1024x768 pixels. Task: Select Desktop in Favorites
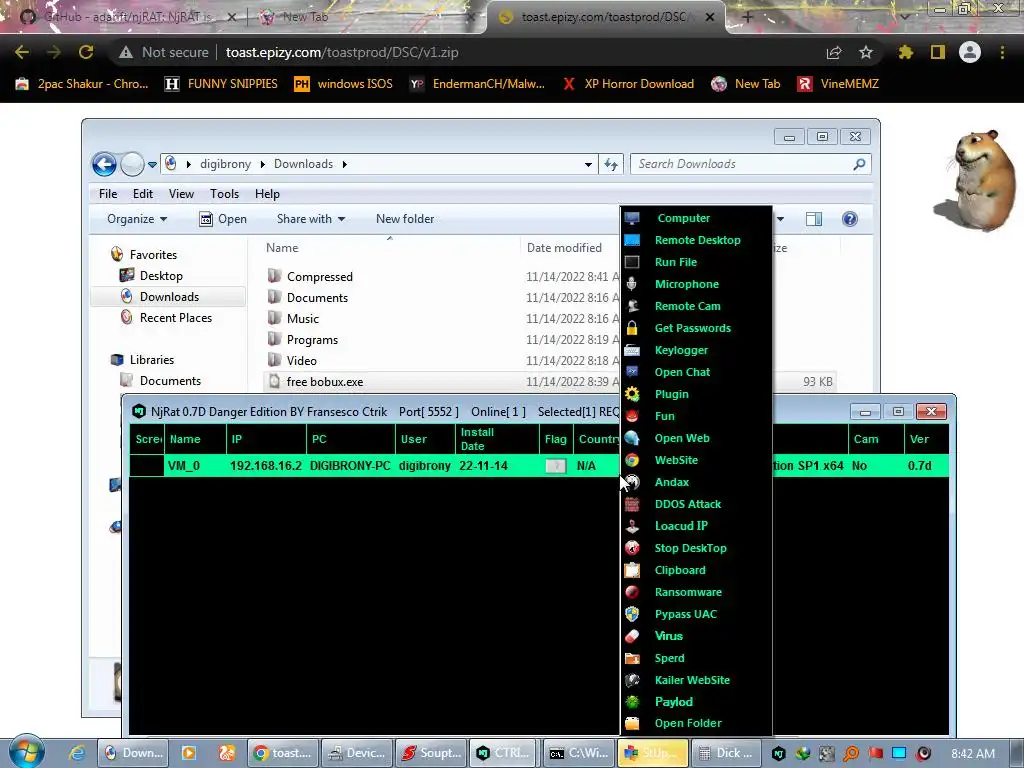coord(161,276)
